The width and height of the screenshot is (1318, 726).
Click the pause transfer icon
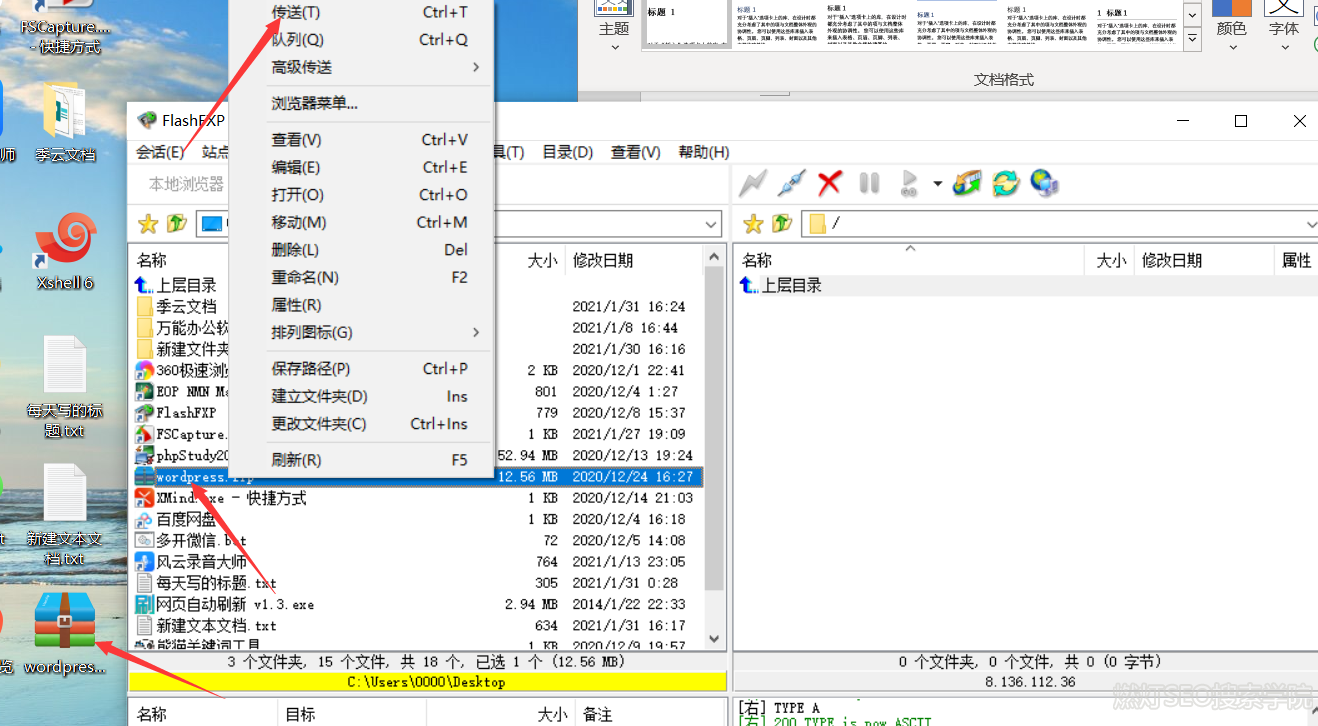[869, 183]
